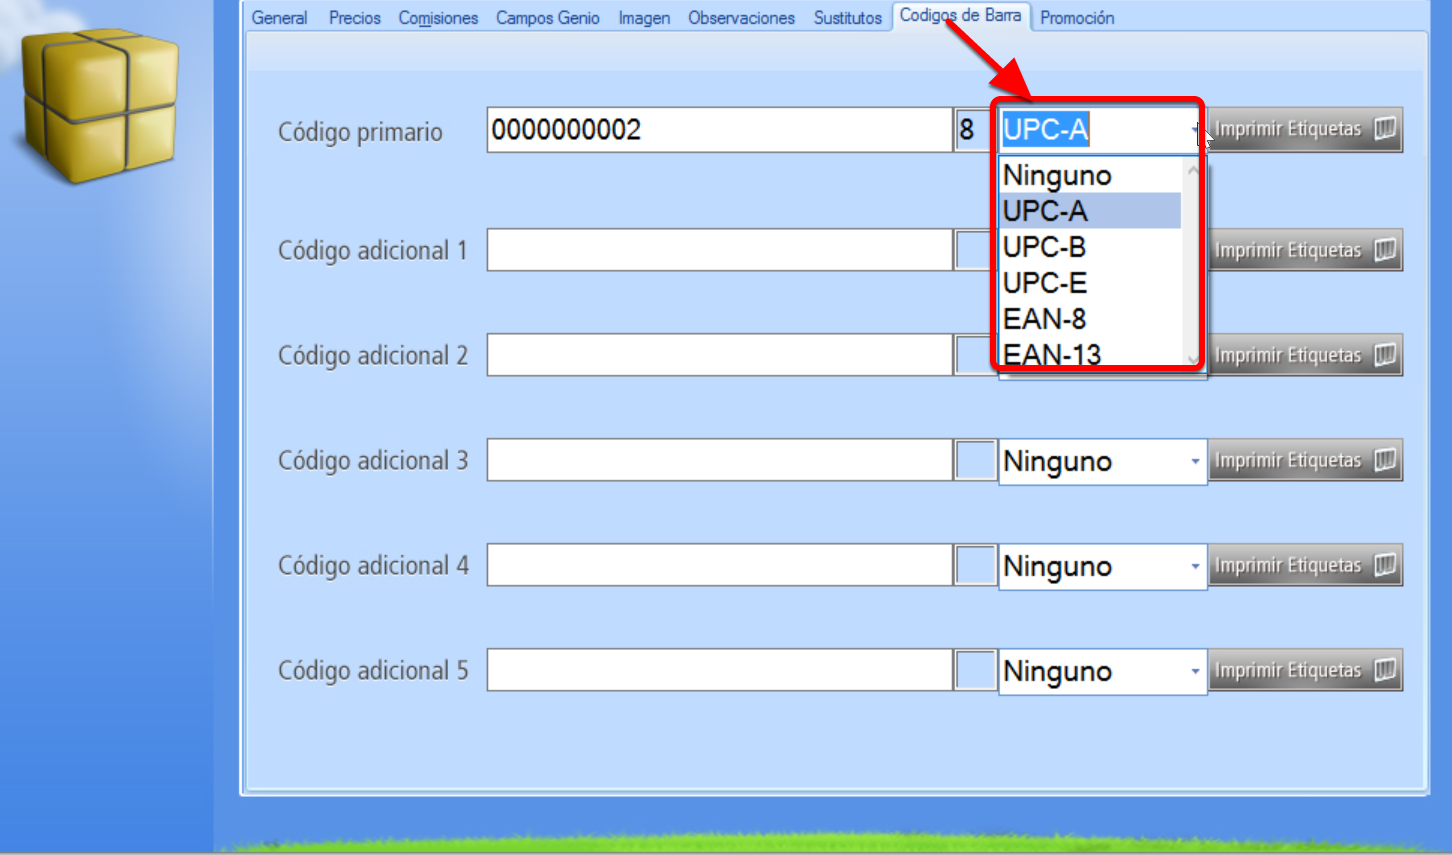Open the General tab
1452x855 pixels.
point(279,18)
